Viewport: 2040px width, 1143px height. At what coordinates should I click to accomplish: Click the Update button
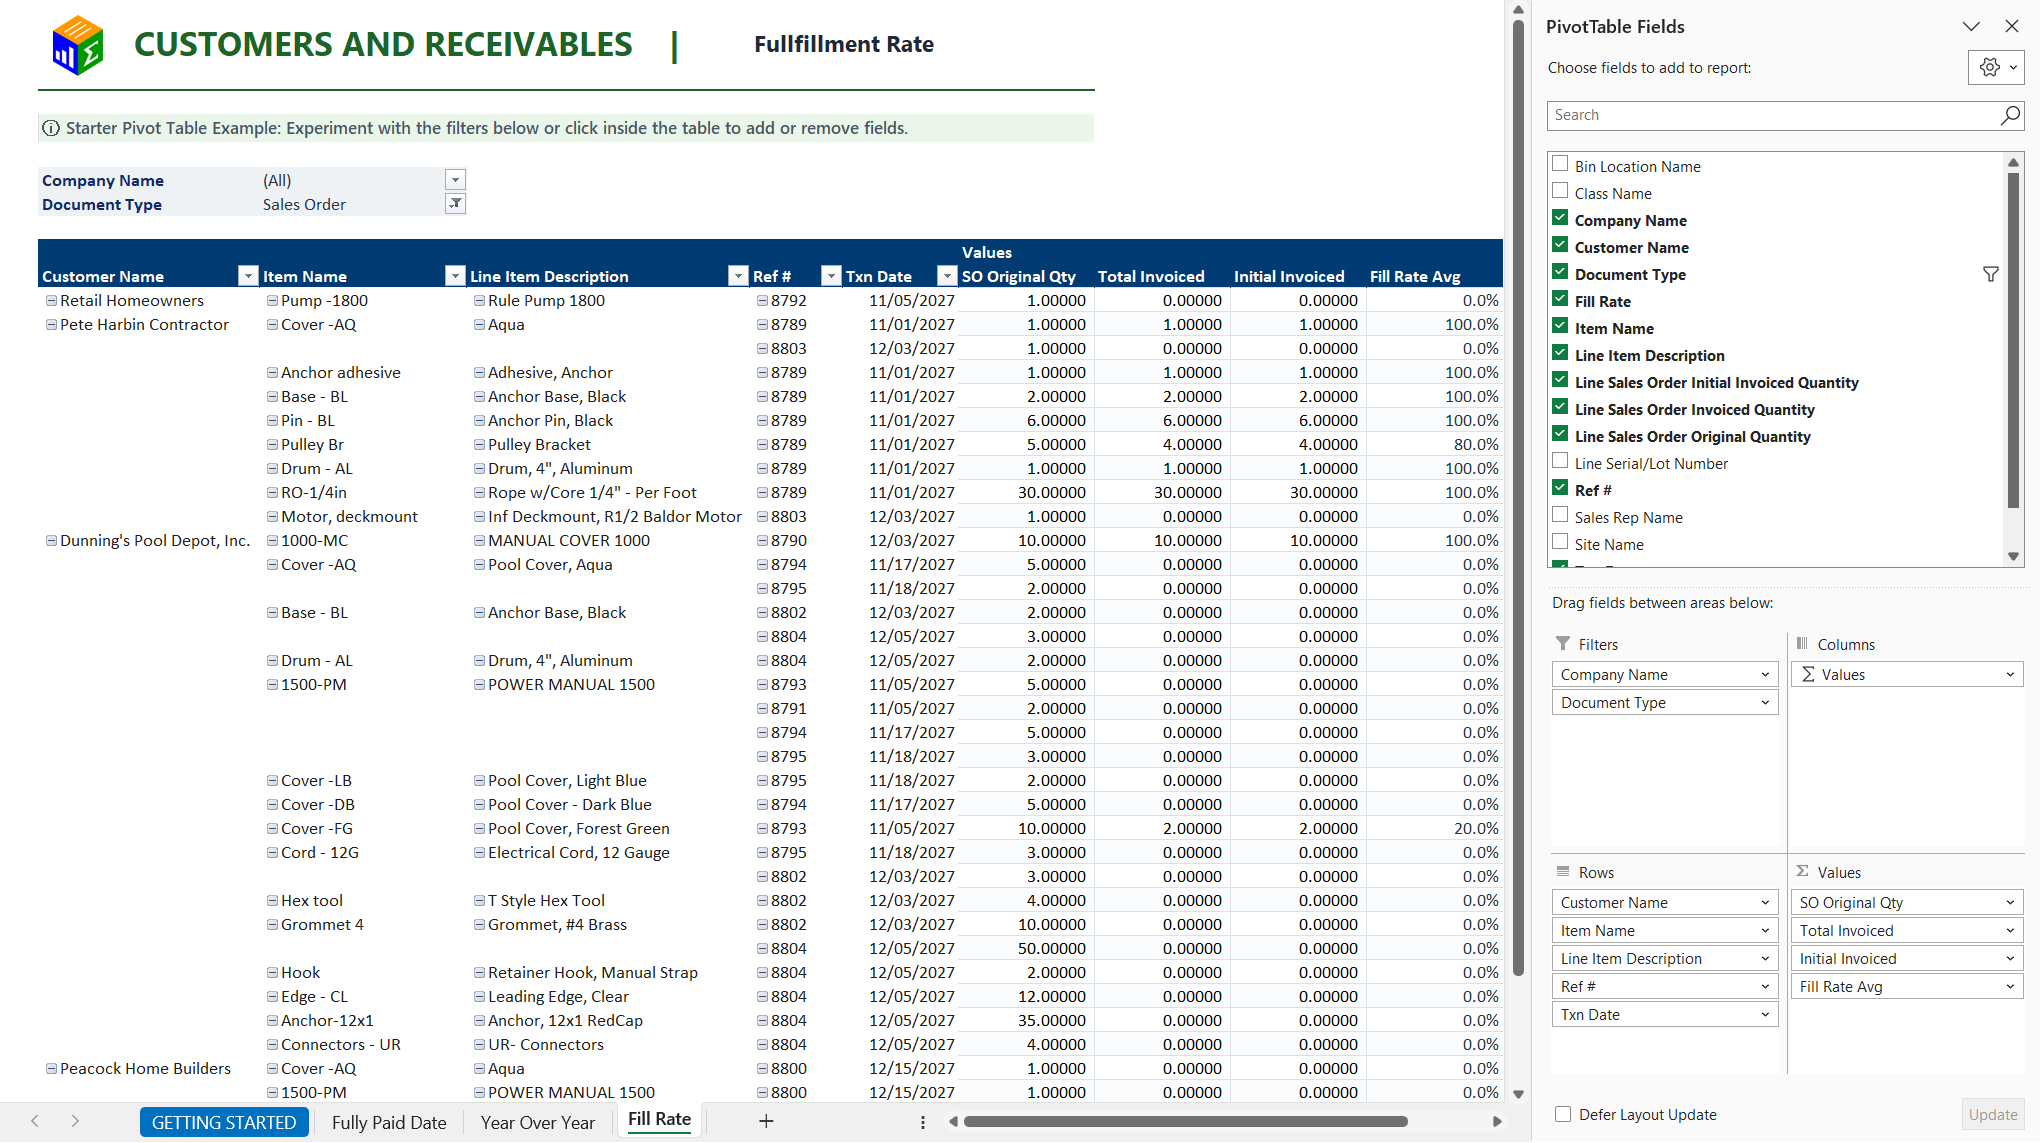(1993, 1114)
